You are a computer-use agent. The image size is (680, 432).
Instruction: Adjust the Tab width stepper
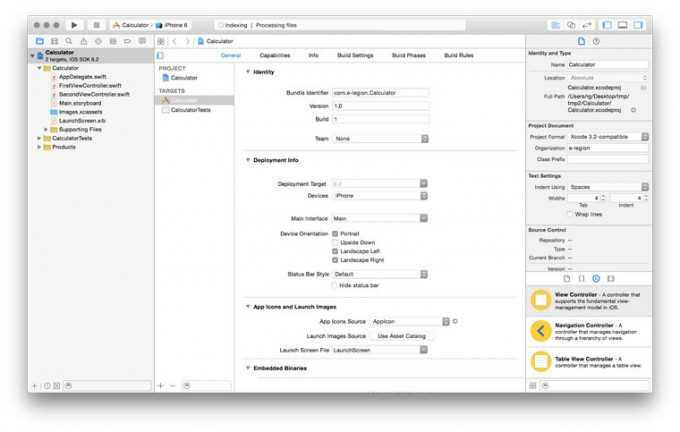(603, 198)
